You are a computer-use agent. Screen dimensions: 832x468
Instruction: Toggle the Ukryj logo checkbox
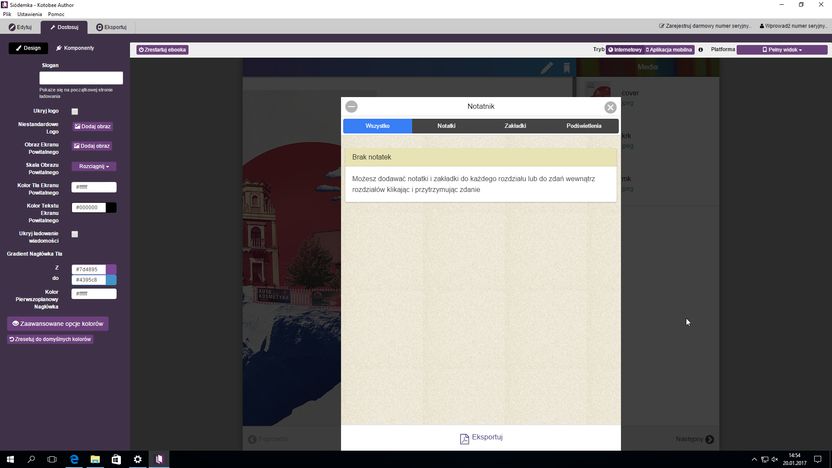point(75,111)
